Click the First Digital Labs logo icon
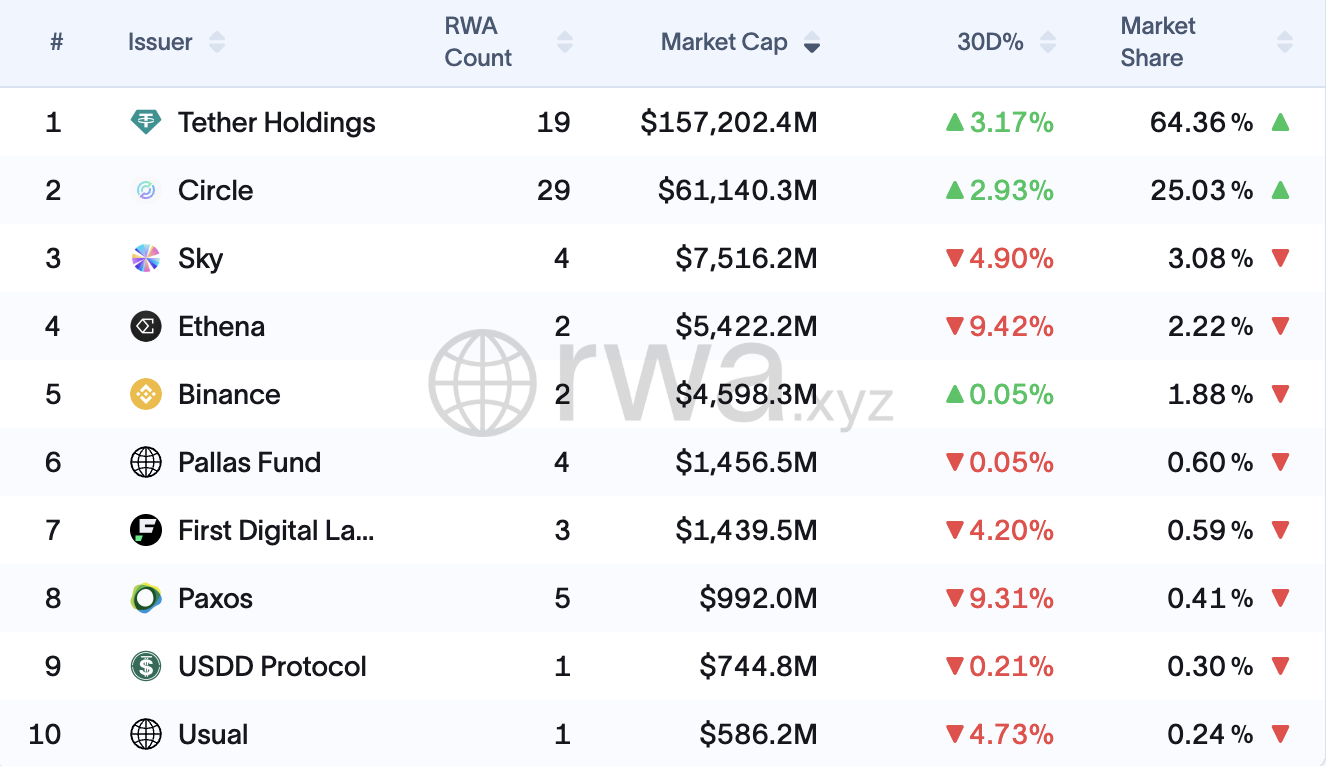This screenshot has width=1326, height=766. pyautogui.click(x=146, y=530)
